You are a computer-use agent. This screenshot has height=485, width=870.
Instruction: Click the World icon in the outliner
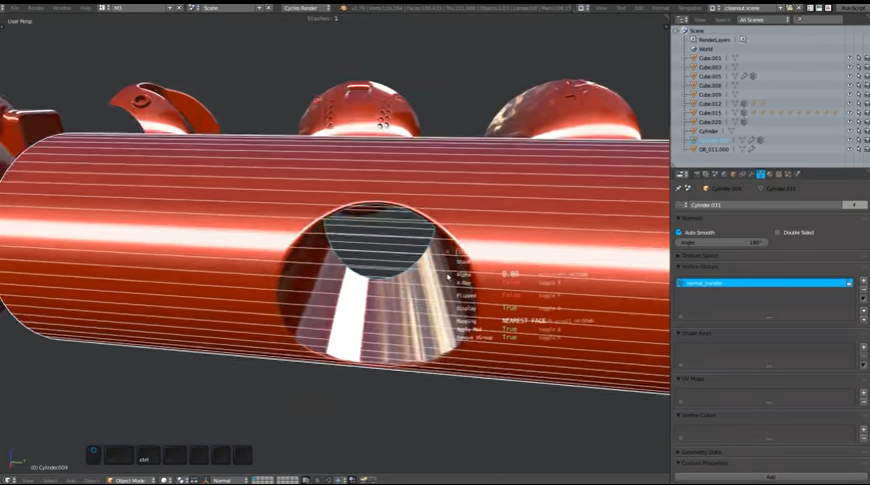[x=693, y=48]
